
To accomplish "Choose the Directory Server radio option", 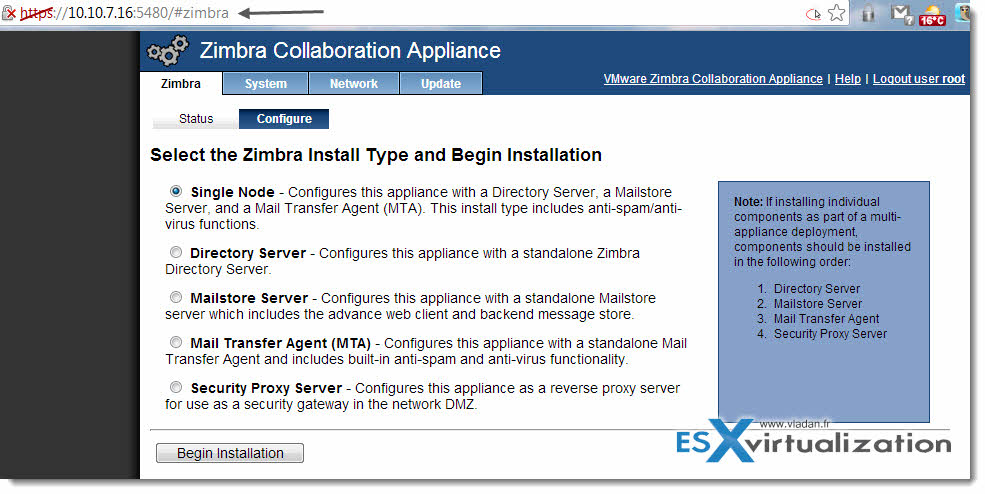I will click(176, 252).
